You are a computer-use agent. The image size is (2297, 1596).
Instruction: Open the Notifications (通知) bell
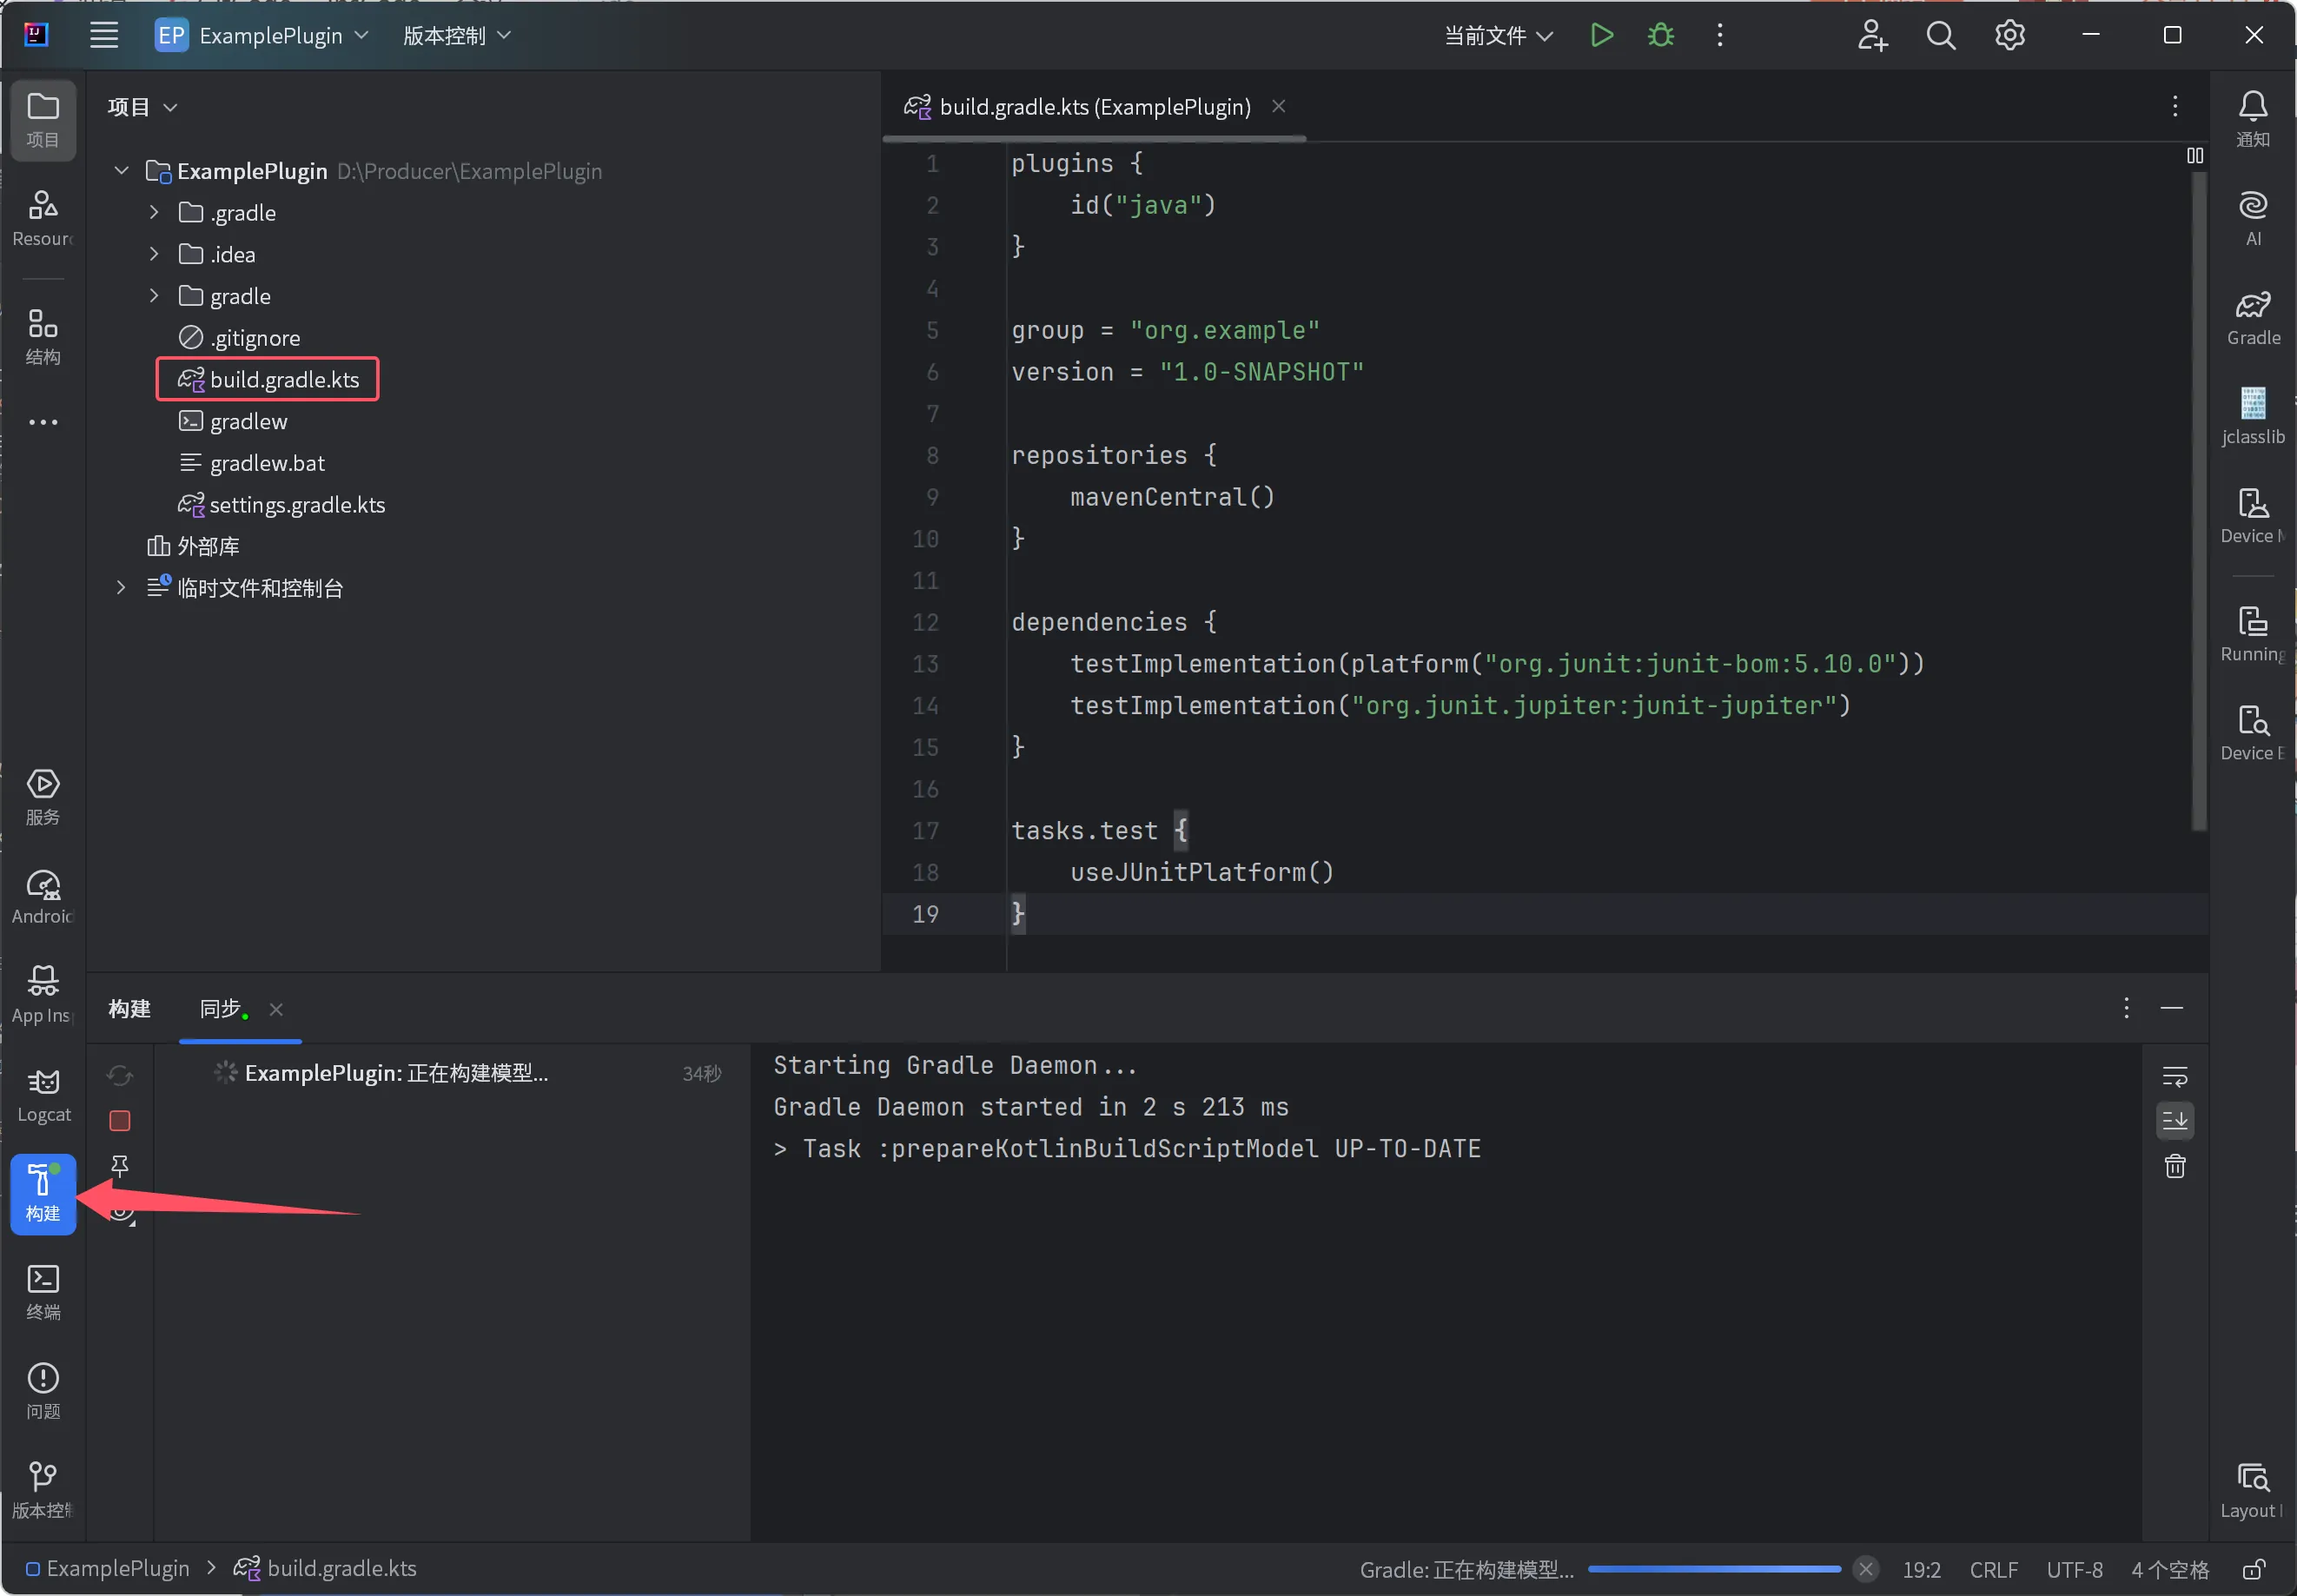2252,119
